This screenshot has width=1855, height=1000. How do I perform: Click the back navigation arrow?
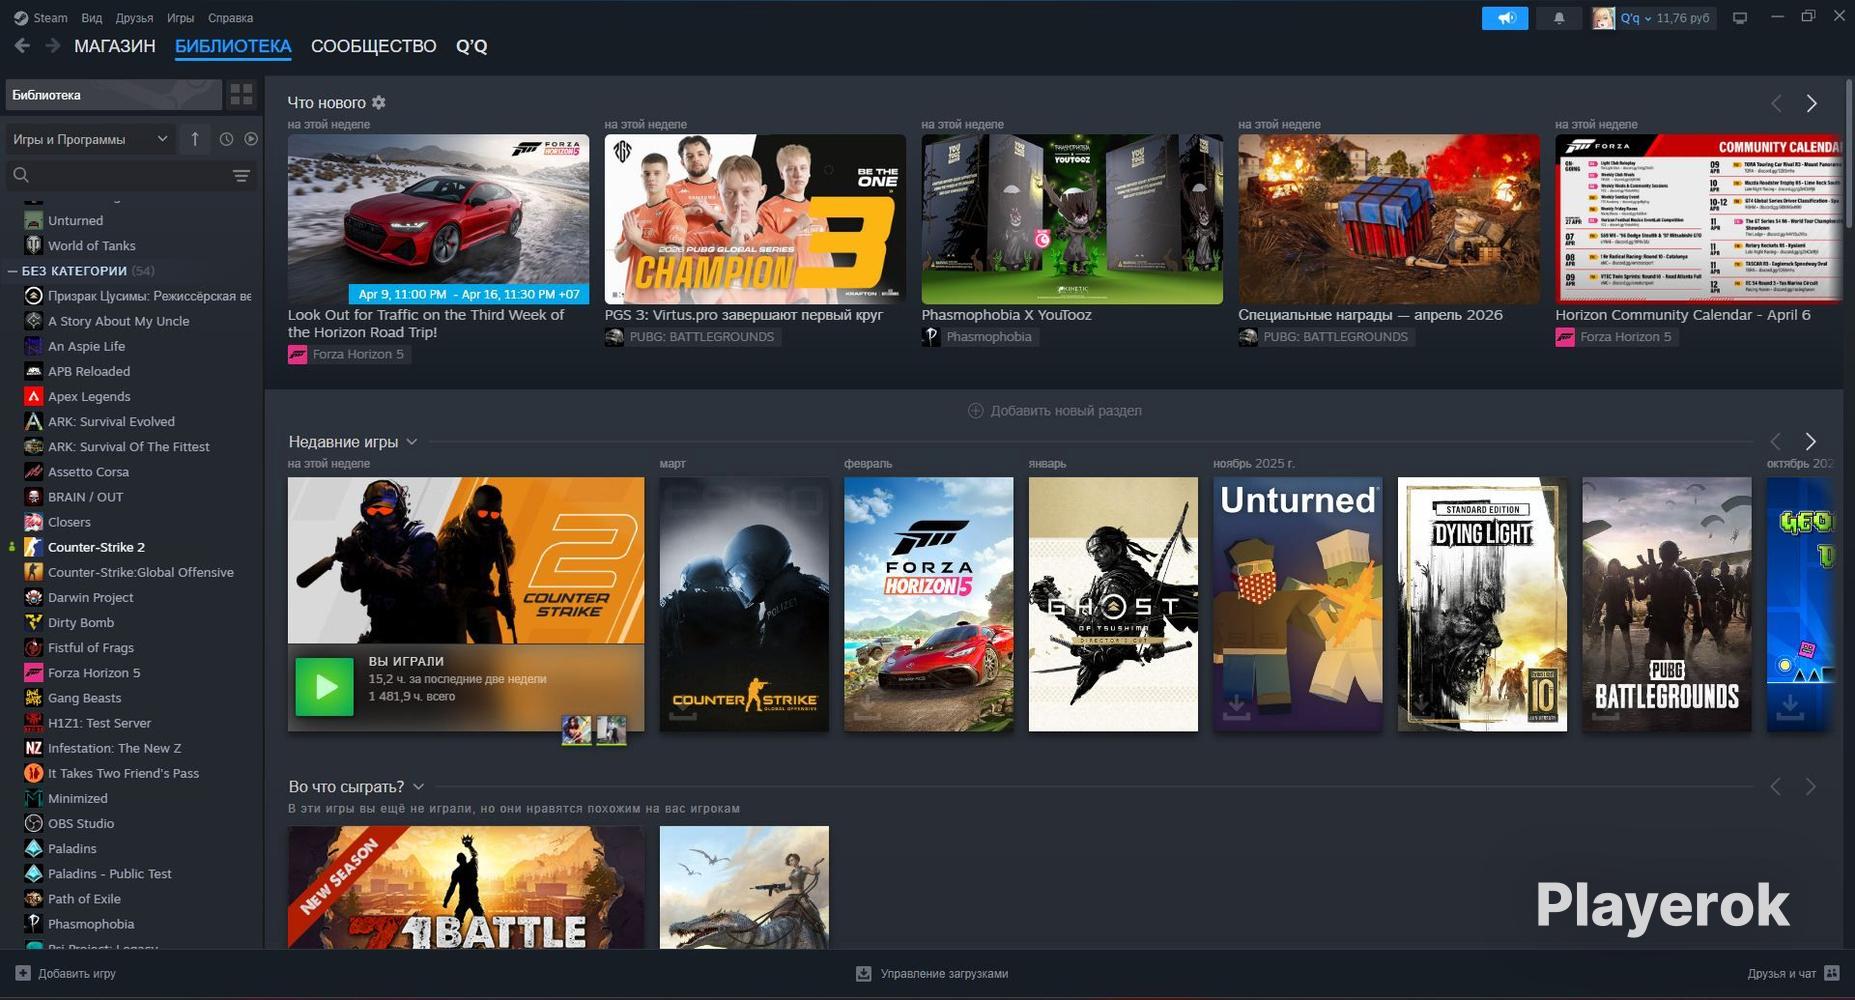[22, 46]
